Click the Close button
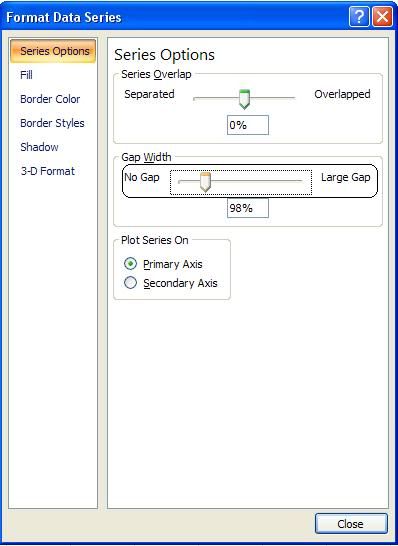Image resolution: width=398 pixels, height=546 pixels. [351, 523]
